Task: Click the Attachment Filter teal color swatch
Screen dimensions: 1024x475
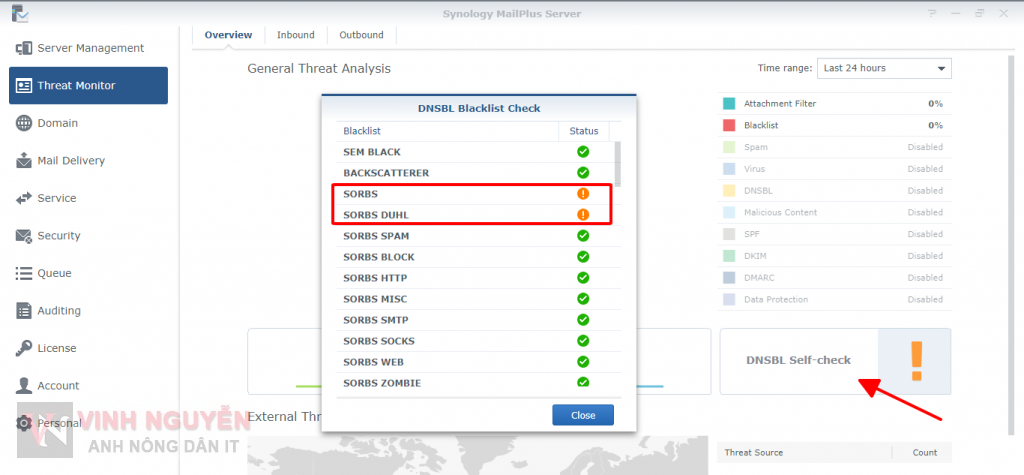Action: (x=729, y=104)
